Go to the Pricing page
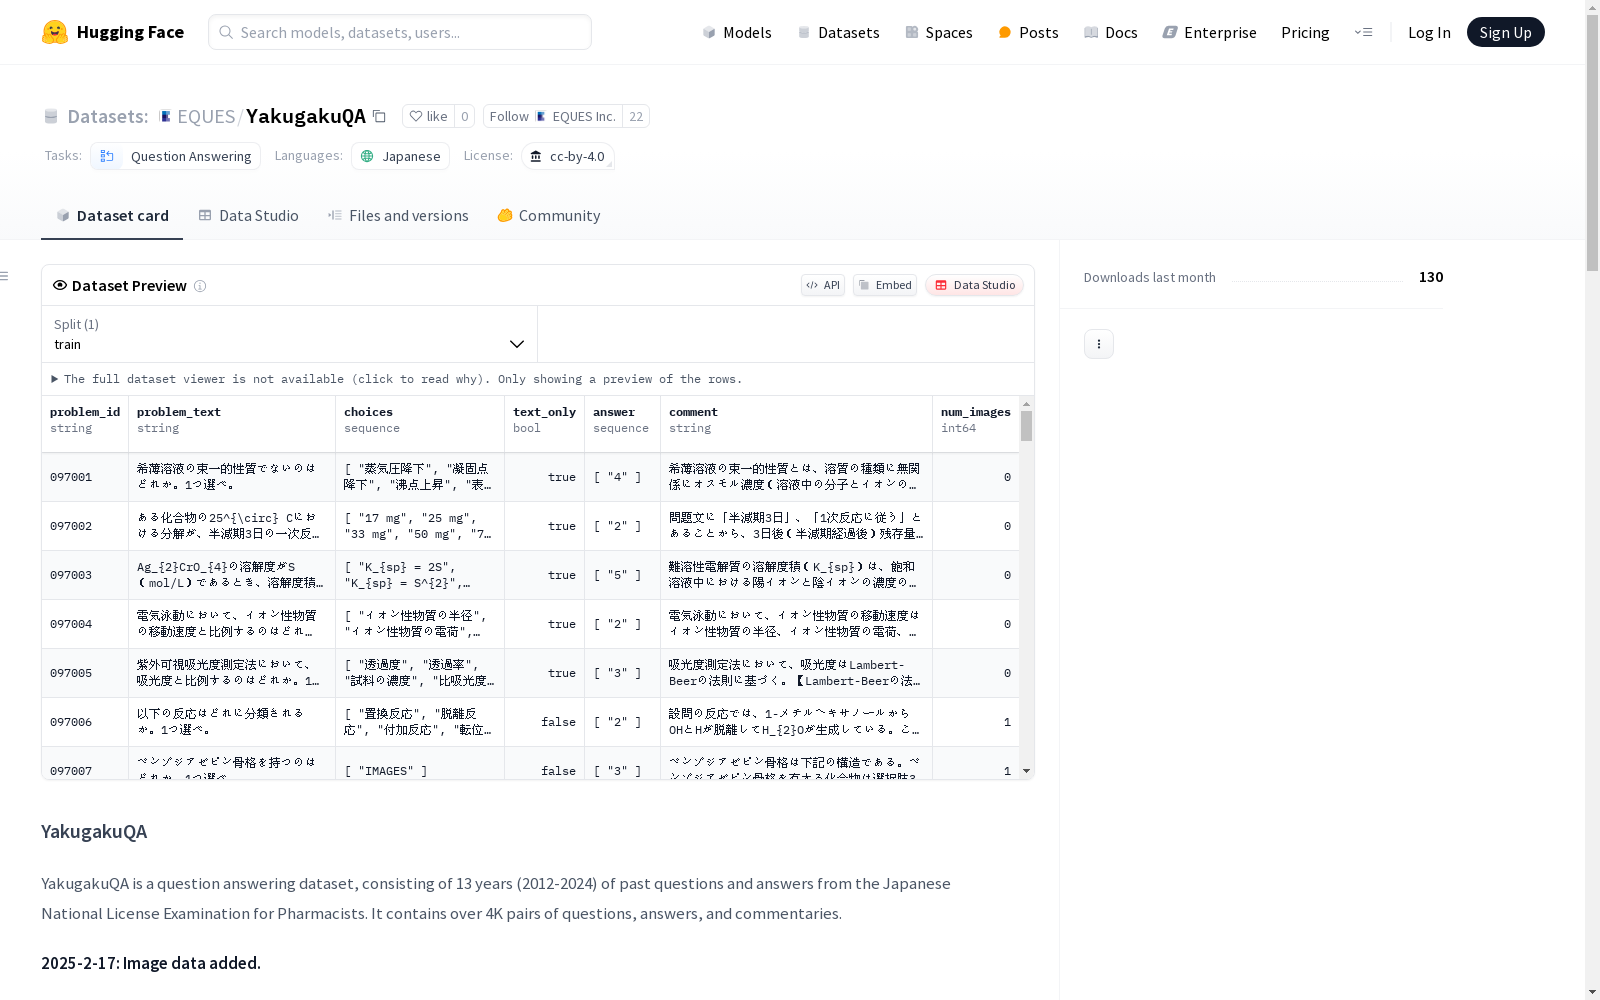The image size is (1600, 1000). (x=1305, y=32)
